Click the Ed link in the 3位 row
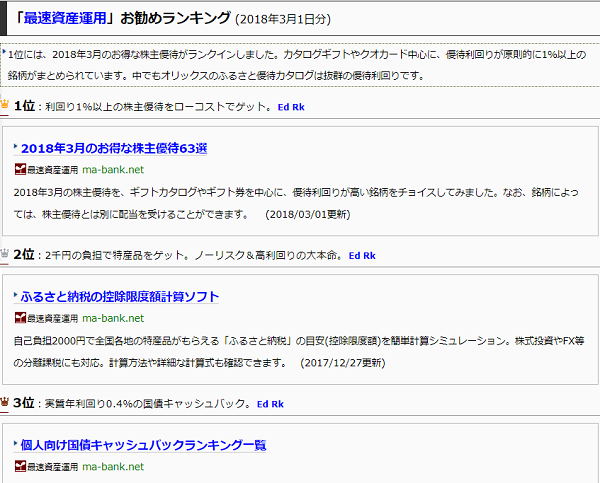This screenshot has height=483, width=600. tap(262, 404)
